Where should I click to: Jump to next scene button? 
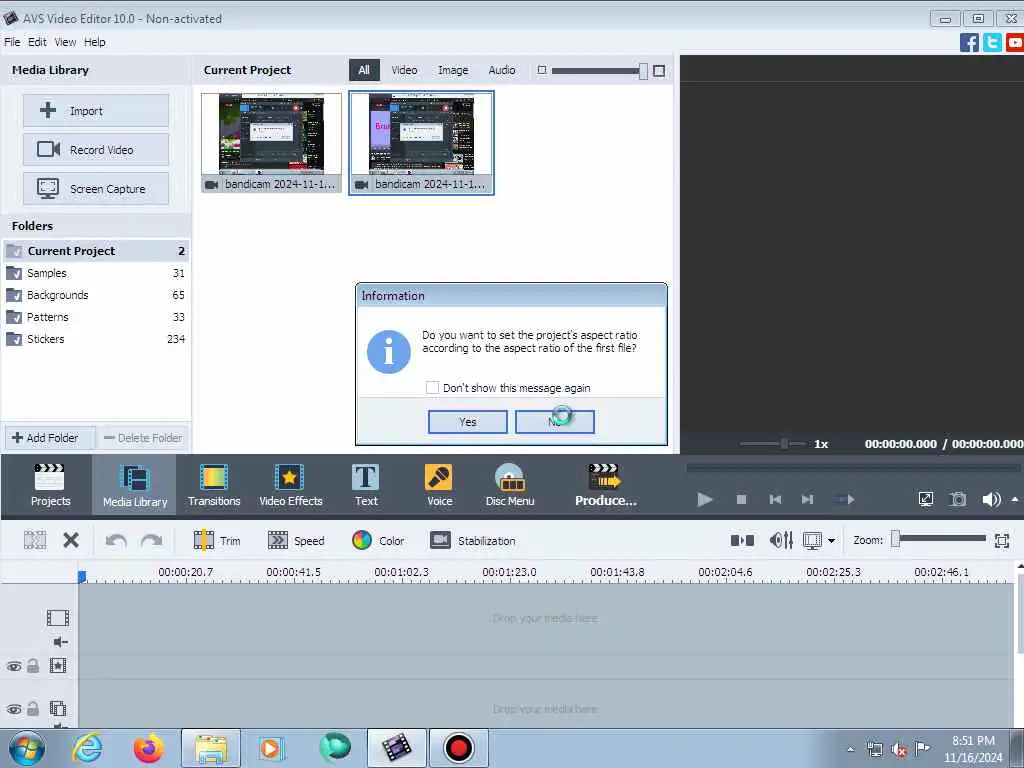pos(844,500)
